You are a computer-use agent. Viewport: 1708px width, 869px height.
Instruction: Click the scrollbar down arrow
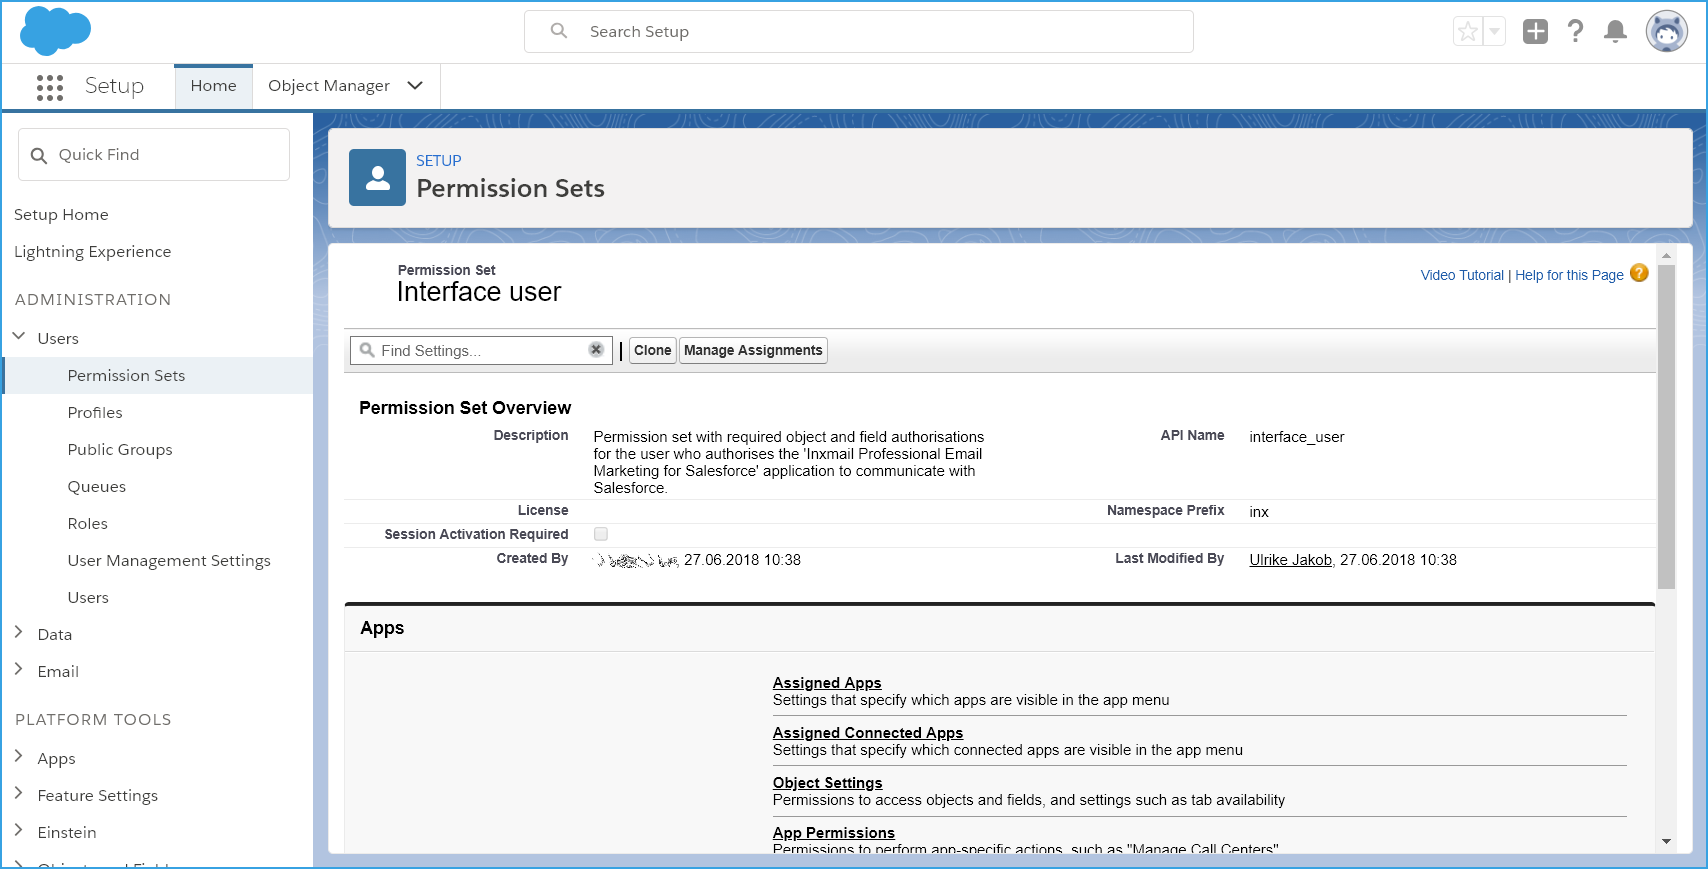pyautogui.click(x=1666, y=842)
